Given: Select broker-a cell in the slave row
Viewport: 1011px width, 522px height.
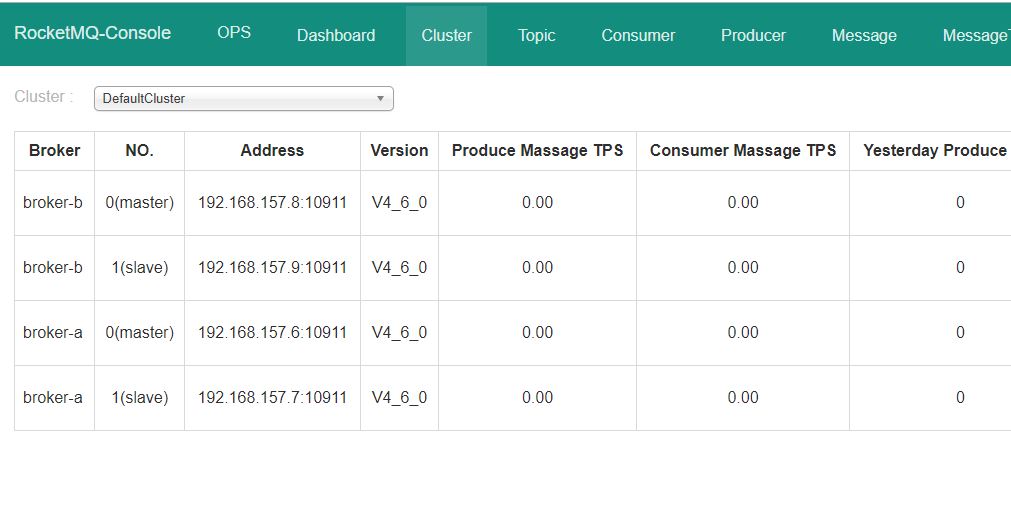Looking at the screenshot, I should [53, 398].
